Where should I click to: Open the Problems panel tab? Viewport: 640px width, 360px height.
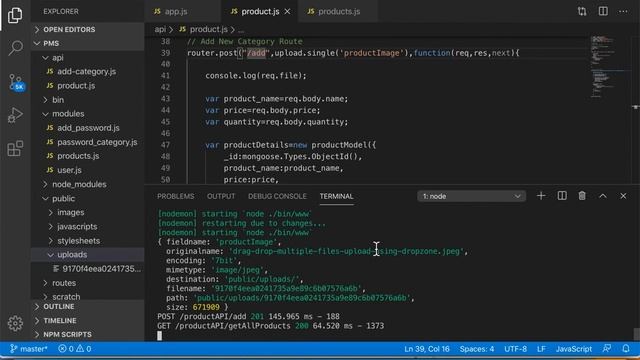[176, 196]
